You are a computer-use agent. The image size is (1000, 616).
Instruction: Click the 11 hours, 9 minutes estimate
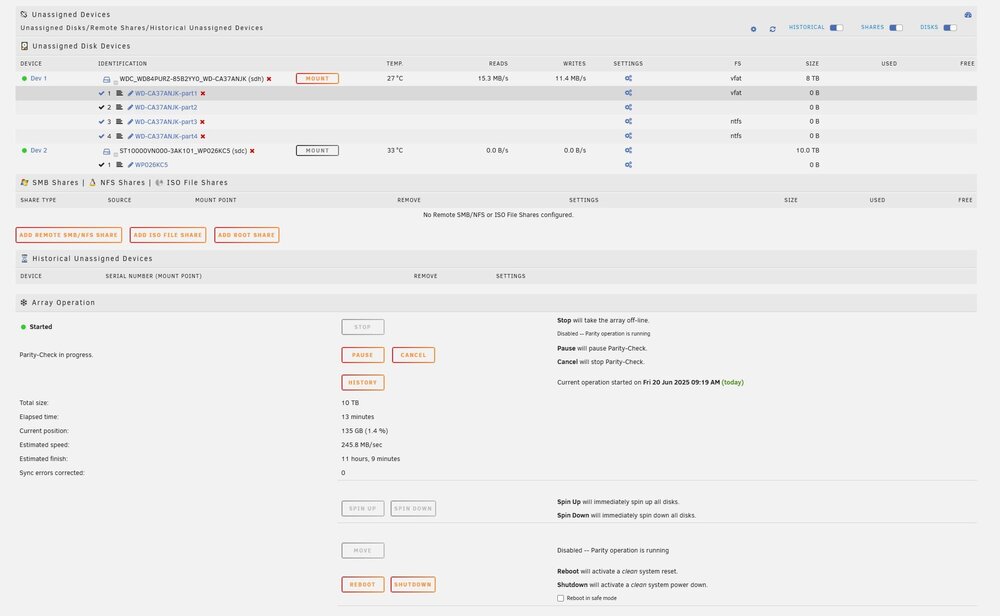pyautogui.click(x=371, y=459)
